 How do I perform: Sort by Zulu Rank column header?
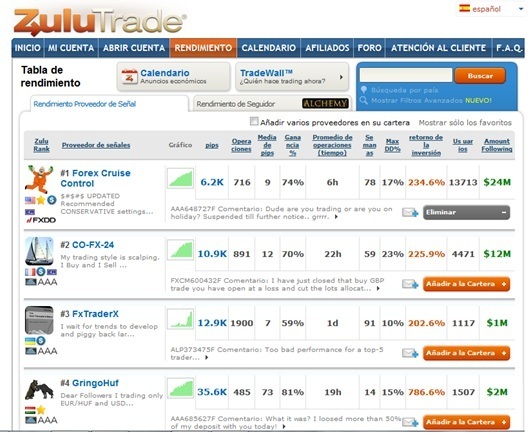pyautogui.click(x=41, y=145)
